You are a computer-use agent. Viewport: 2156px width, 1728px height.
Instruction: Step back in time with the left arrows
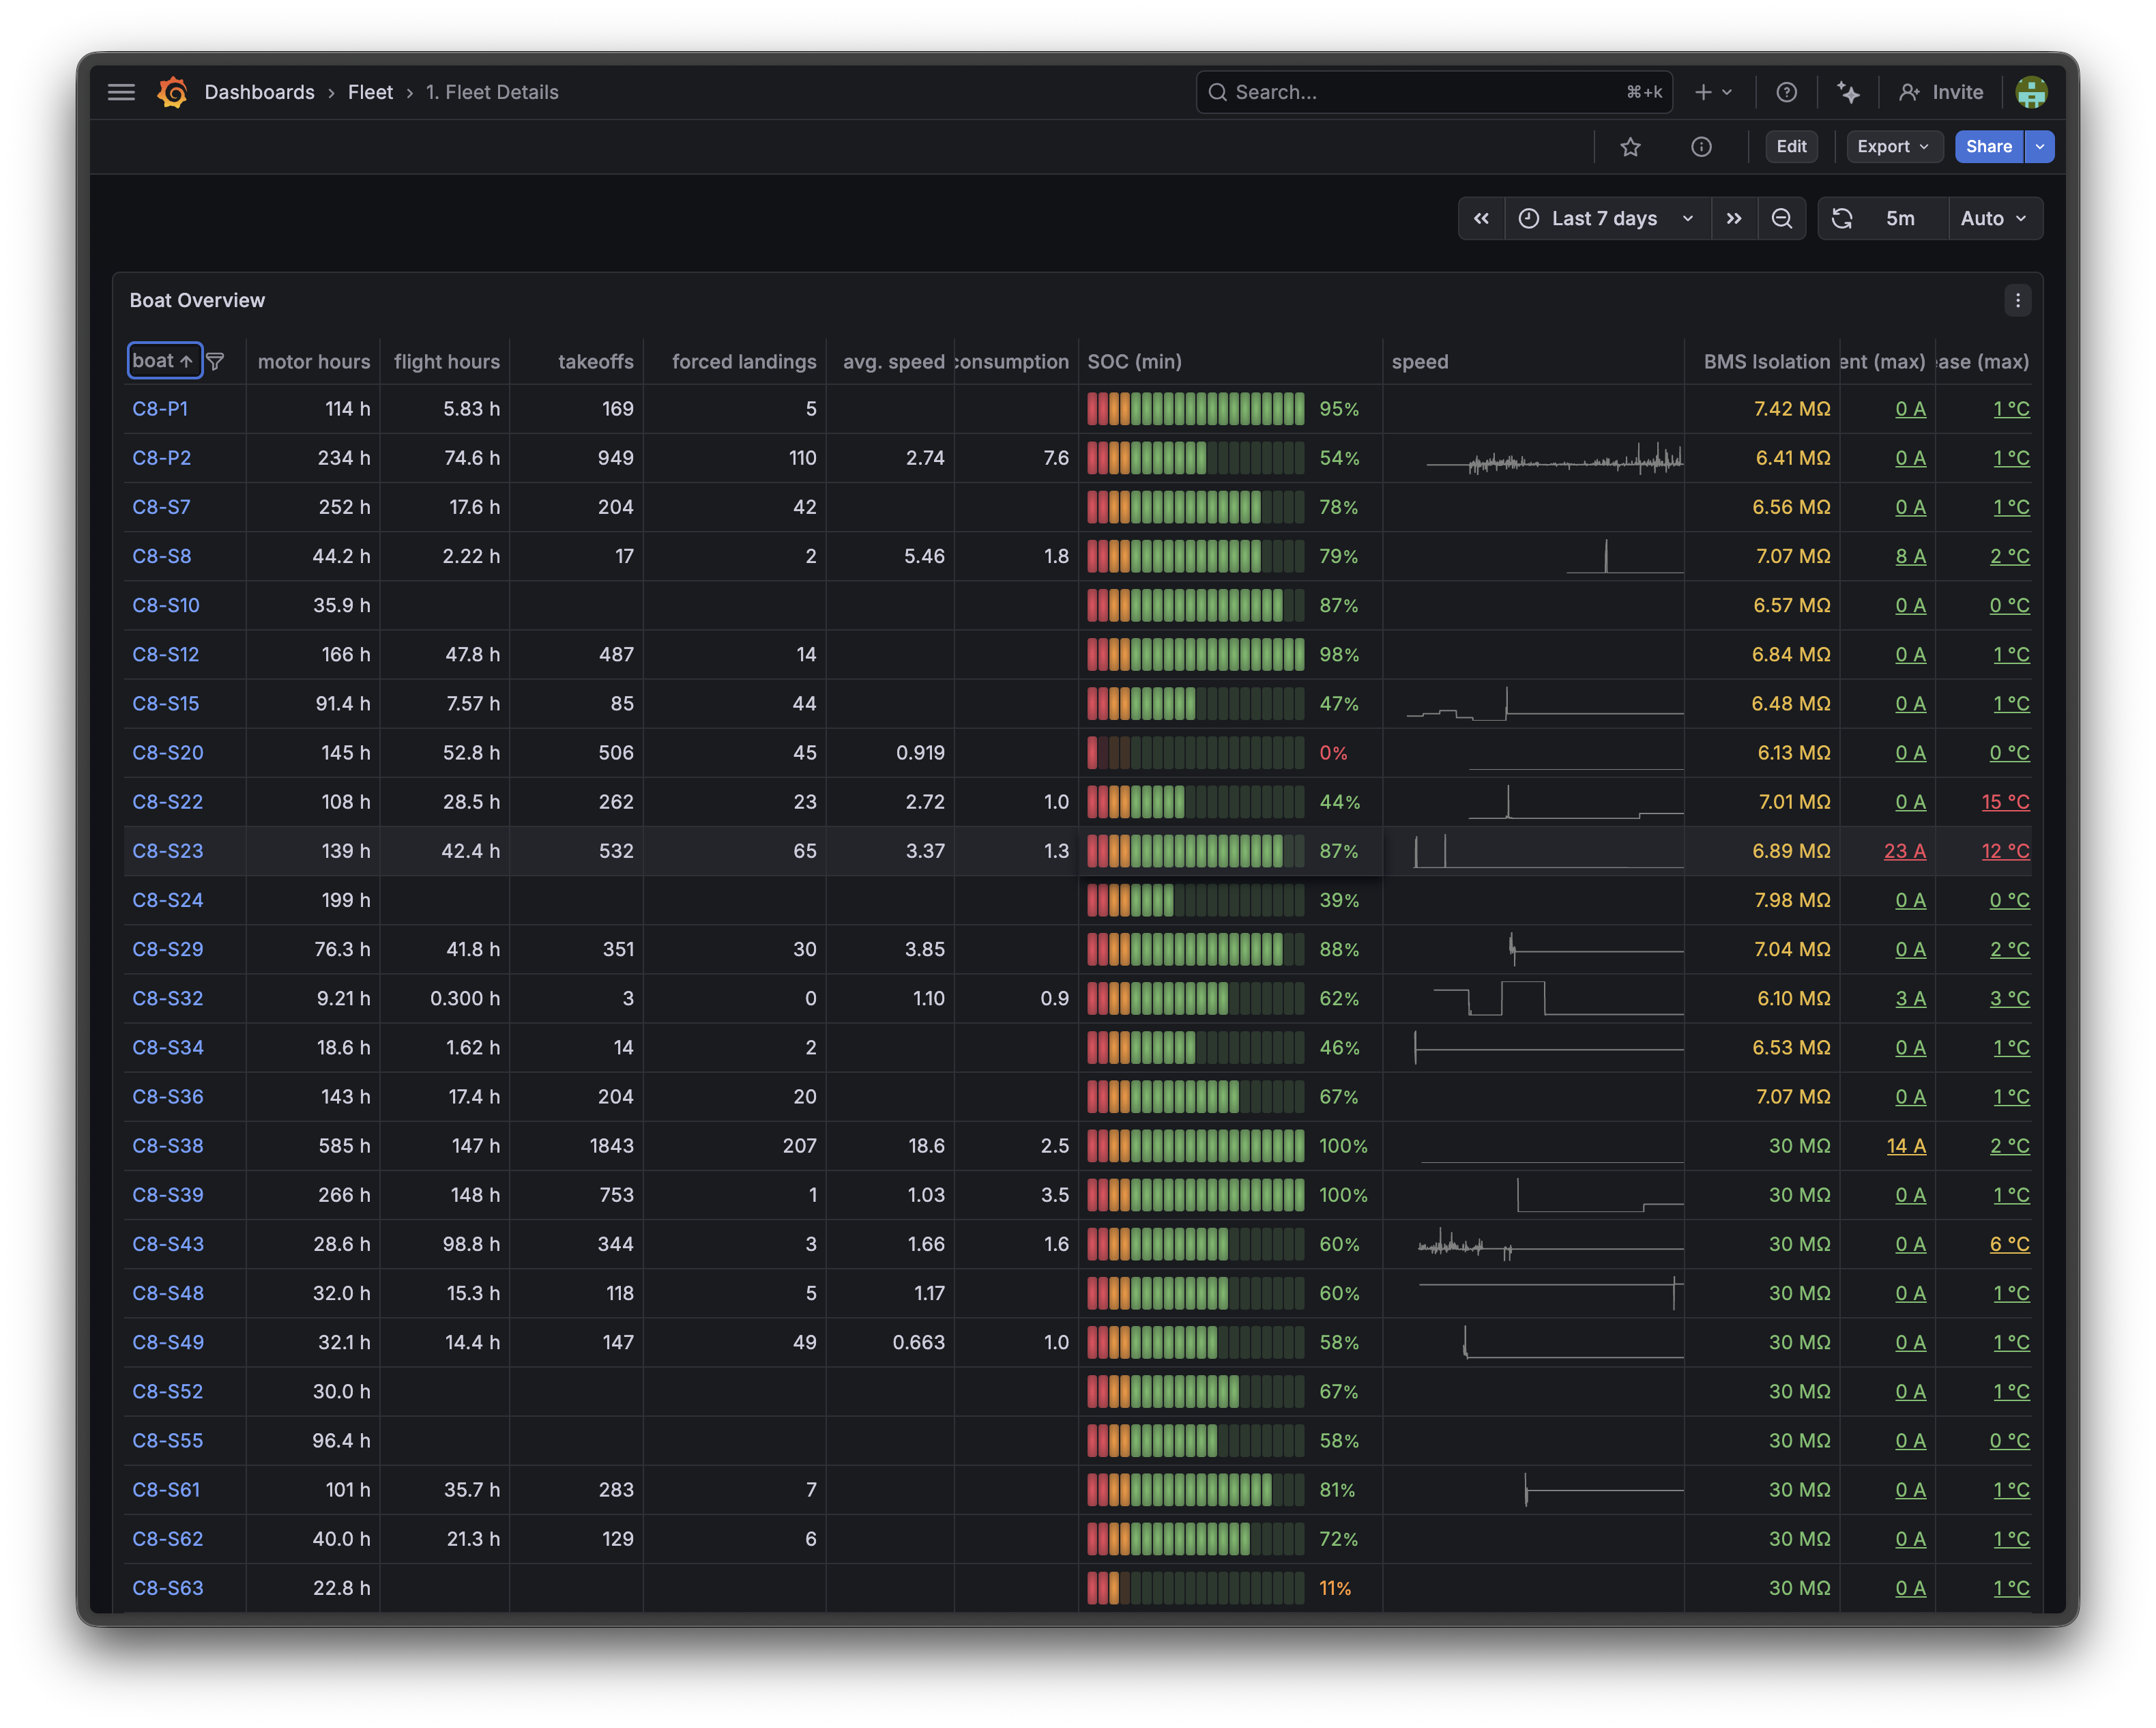[1481, 218]
